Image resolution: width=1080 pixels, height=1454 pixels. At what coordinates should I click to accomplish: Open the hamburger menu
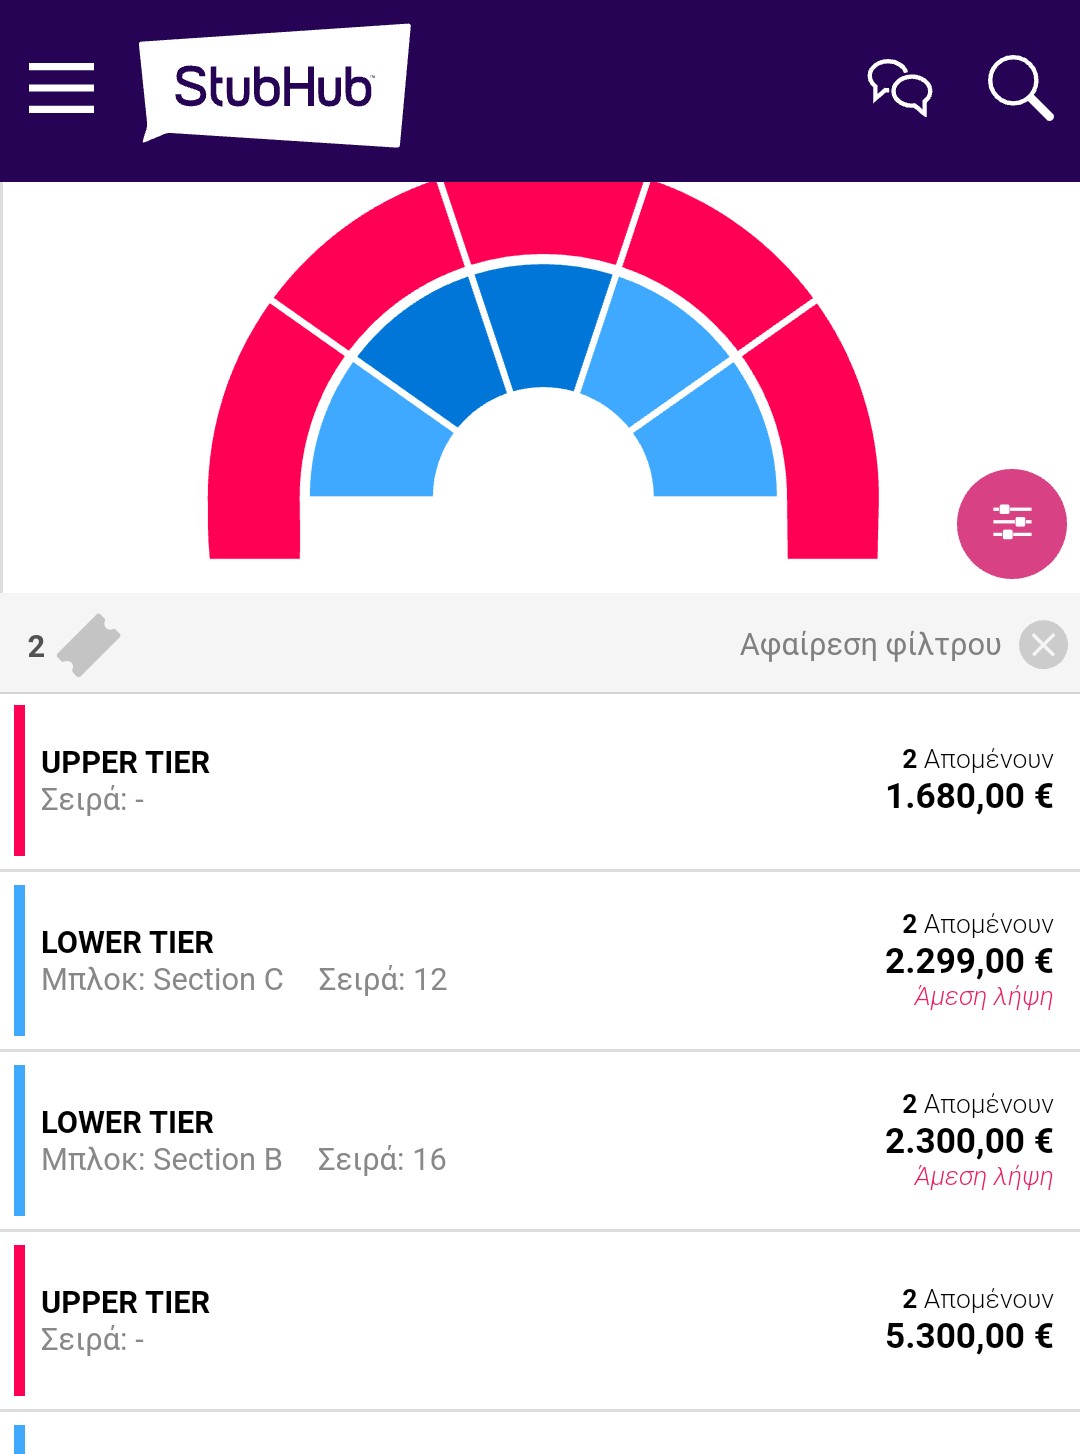(61, 88)
